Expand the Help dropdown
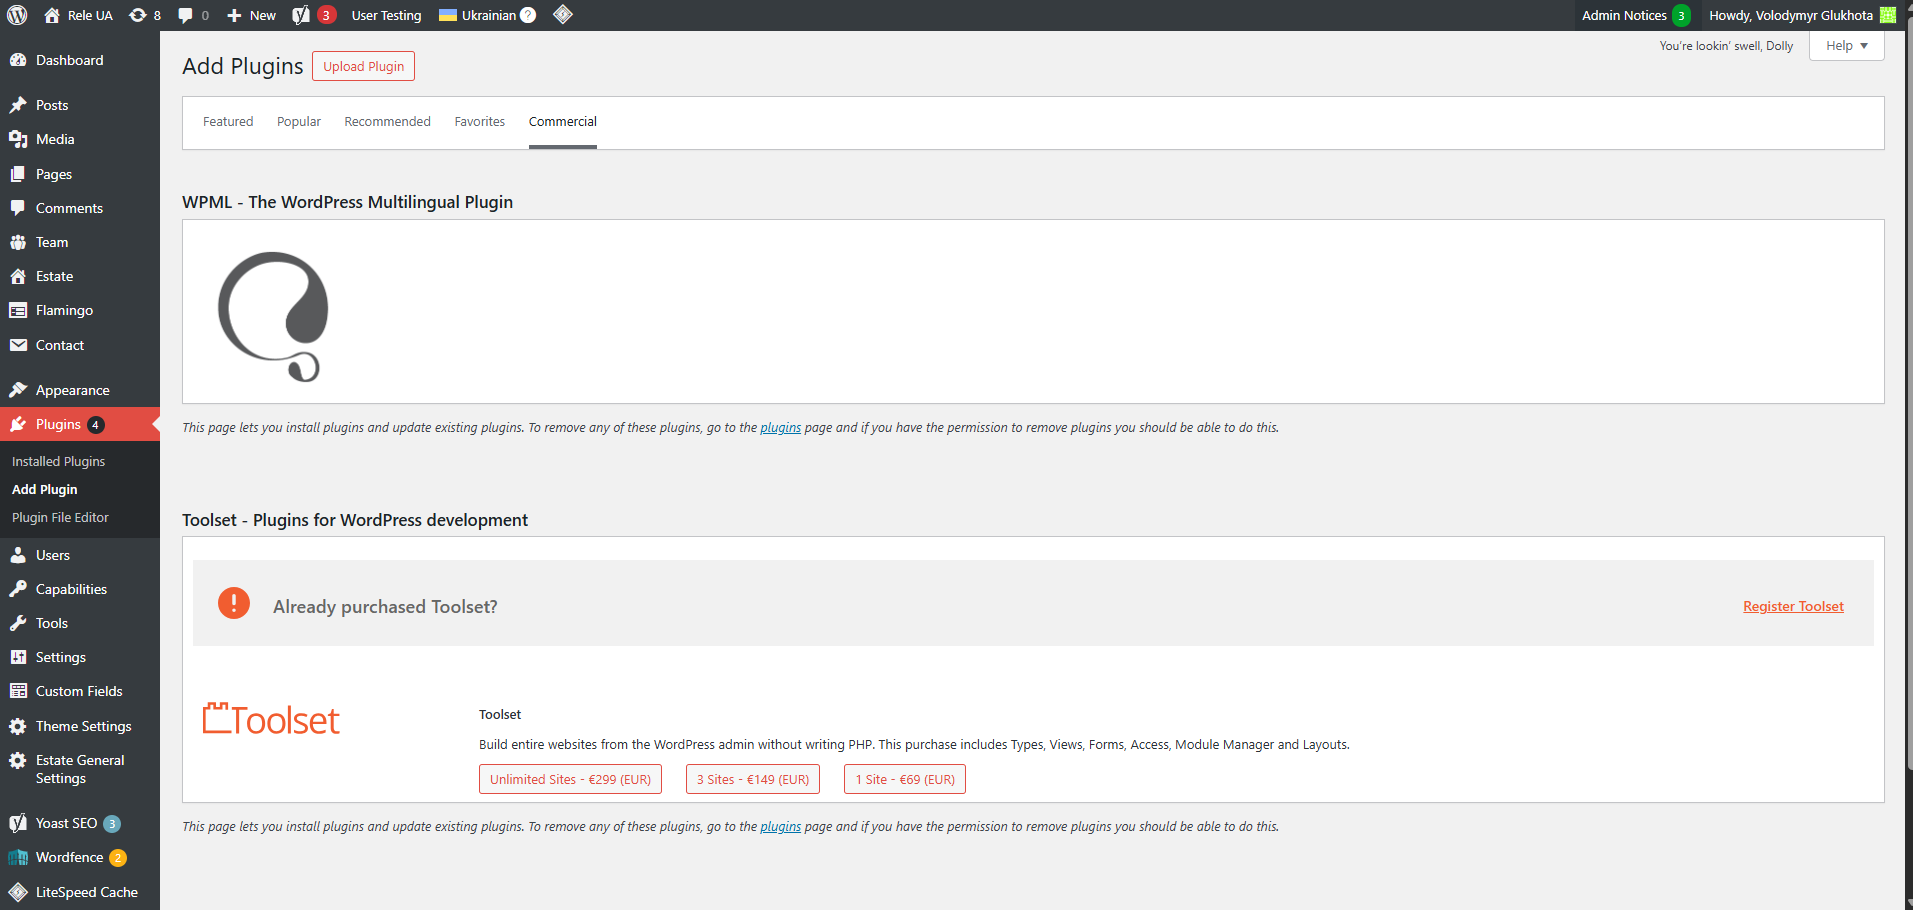 pos(1846,46)
